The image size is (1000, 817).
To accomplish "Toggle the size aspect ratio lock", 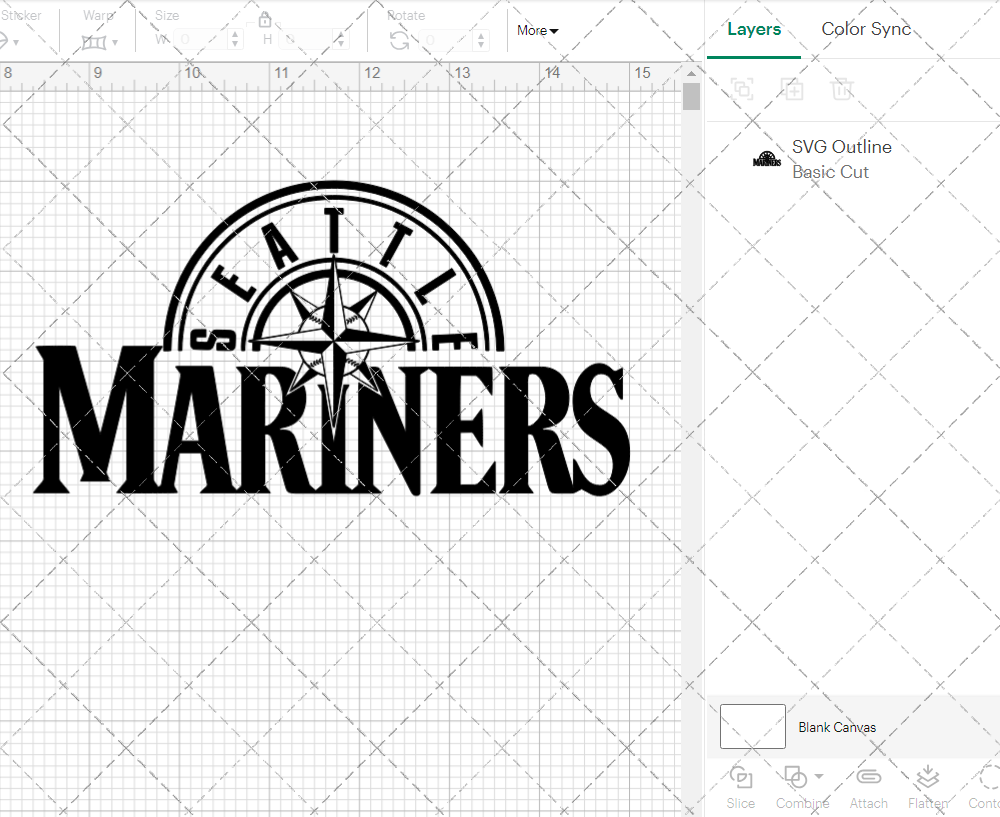I will (265, 20).
